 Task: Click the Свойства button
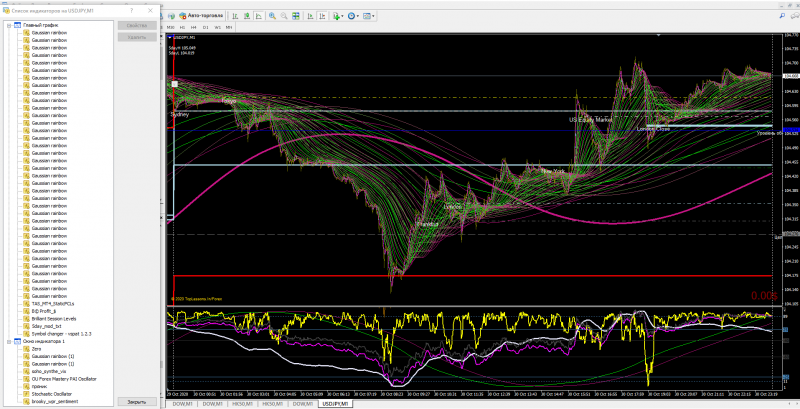(137, 25)
